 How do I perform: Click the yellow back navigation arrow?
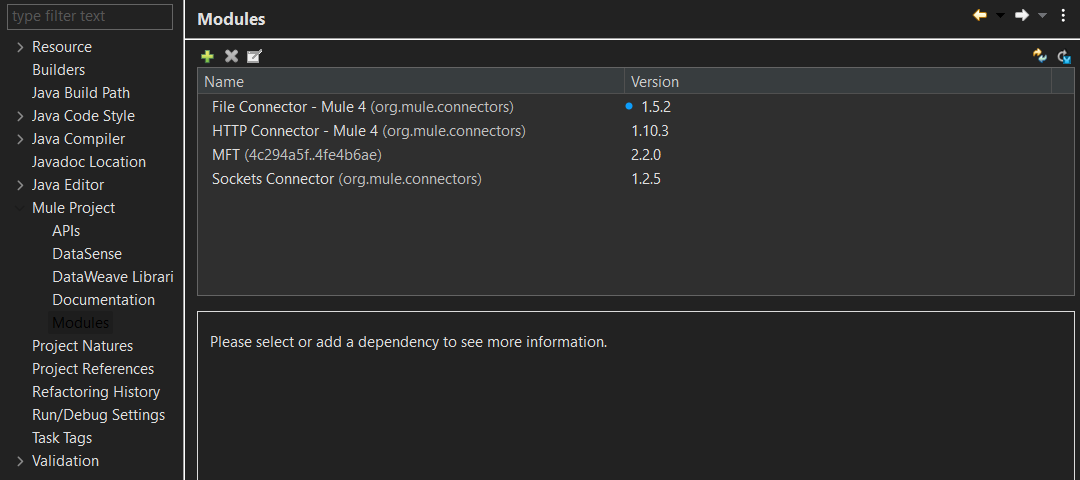(x=980, y=15)
